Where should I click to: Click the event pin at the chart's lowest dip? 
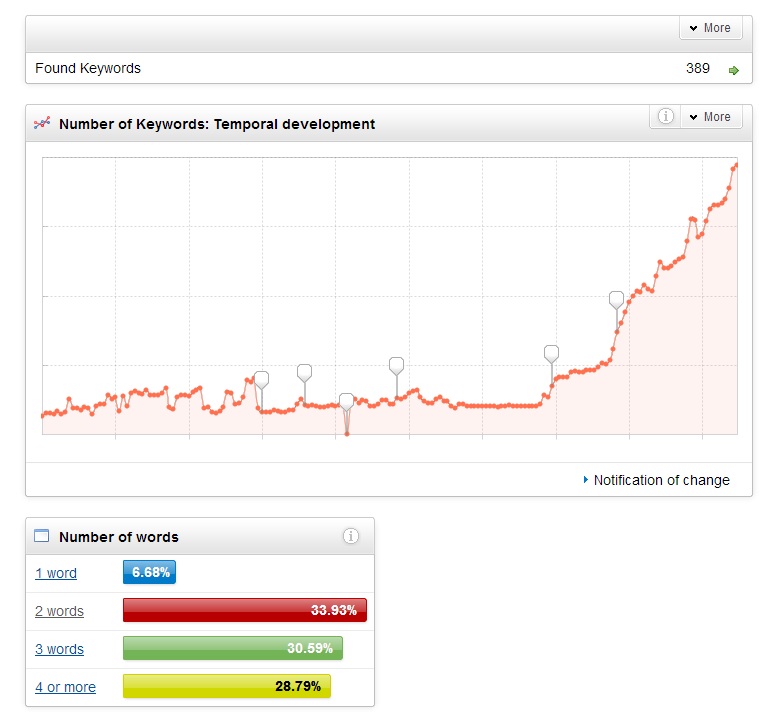(x=347, y=401)
